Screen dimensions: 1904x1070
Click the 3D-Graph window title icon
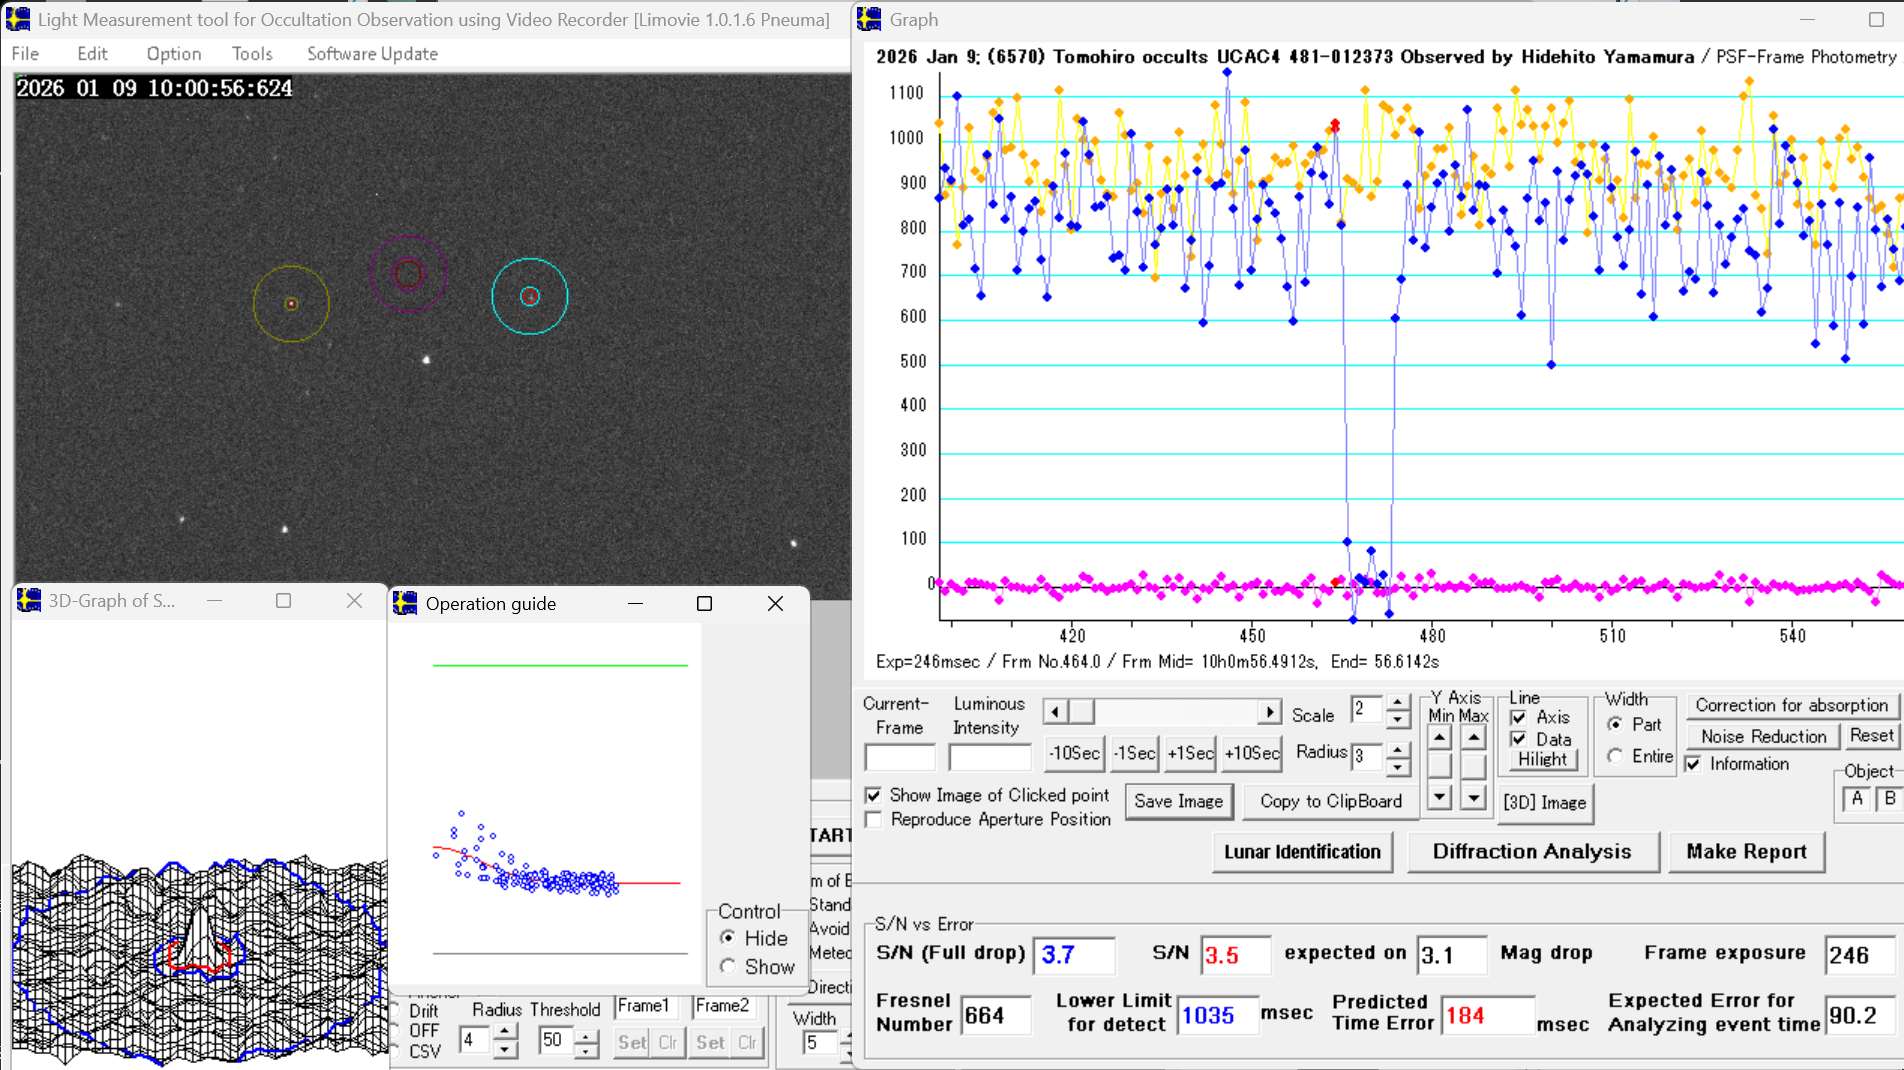pyautogui.click(x=29, y=600)
